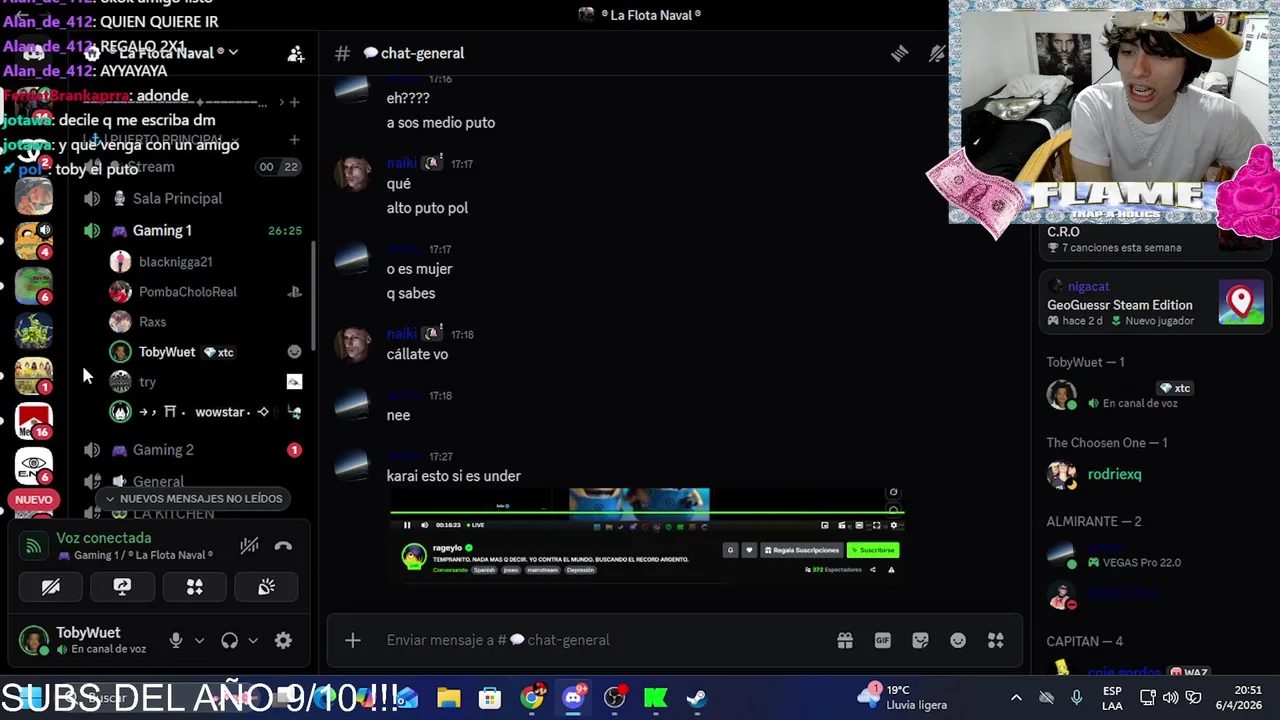The height and width of the screenshot is (720, 1280).
Task: Click Regala Suscripciones on stream embed
Action: click(x=802, y=550)
